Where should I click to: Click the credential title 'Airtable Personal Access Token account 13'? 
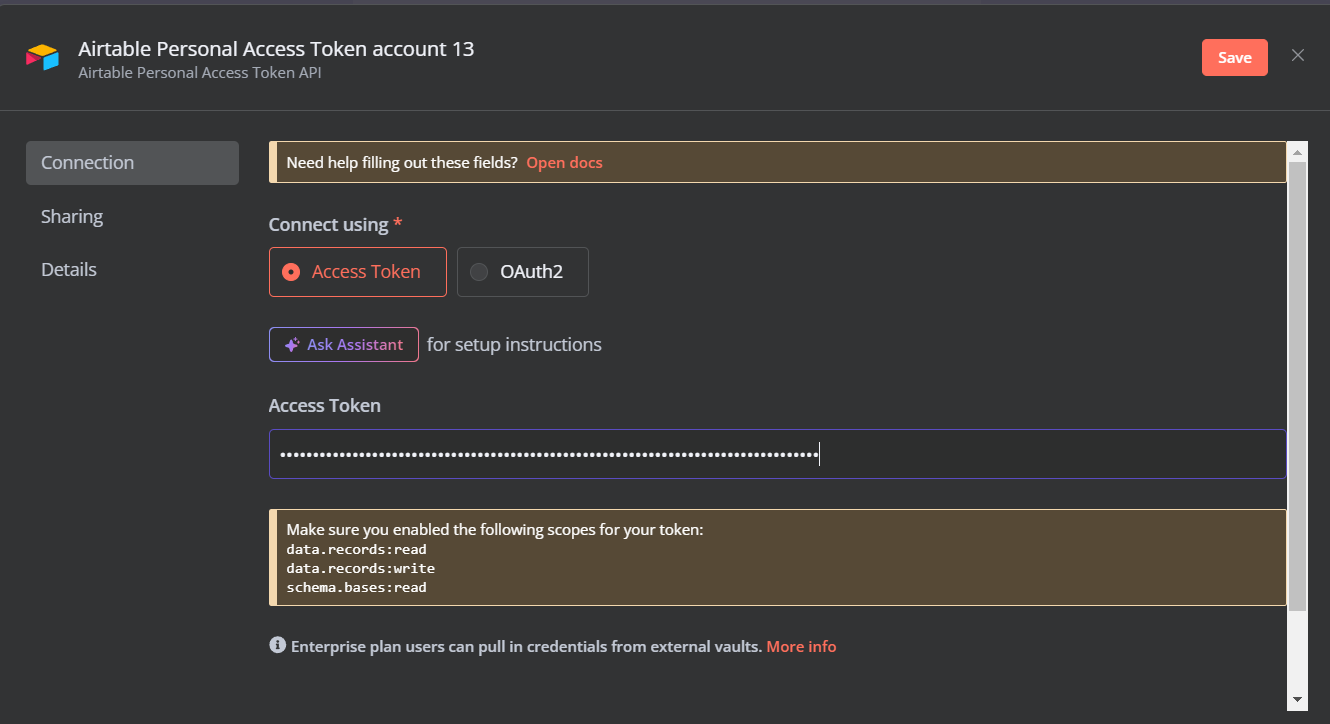(276, 49)
